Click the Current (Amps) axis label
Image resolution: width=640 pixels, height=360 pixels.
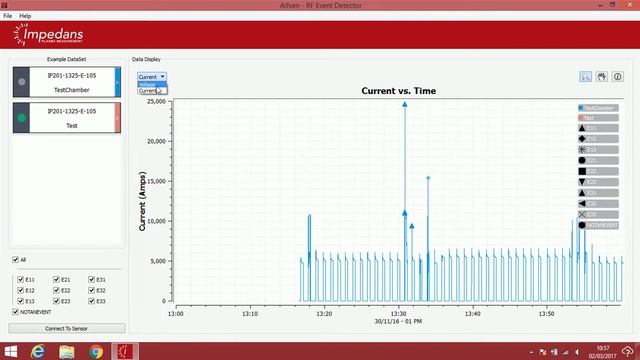tap(142, 201)
